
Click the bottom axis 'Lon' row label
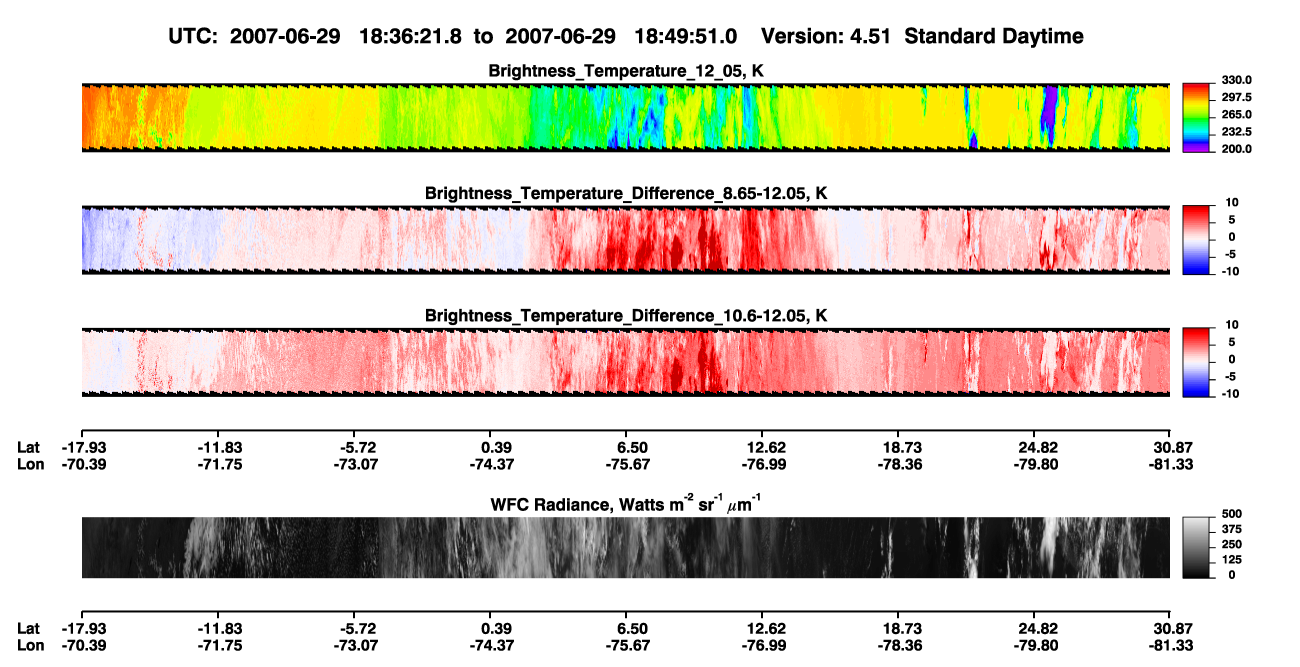[x=30, y=645]
